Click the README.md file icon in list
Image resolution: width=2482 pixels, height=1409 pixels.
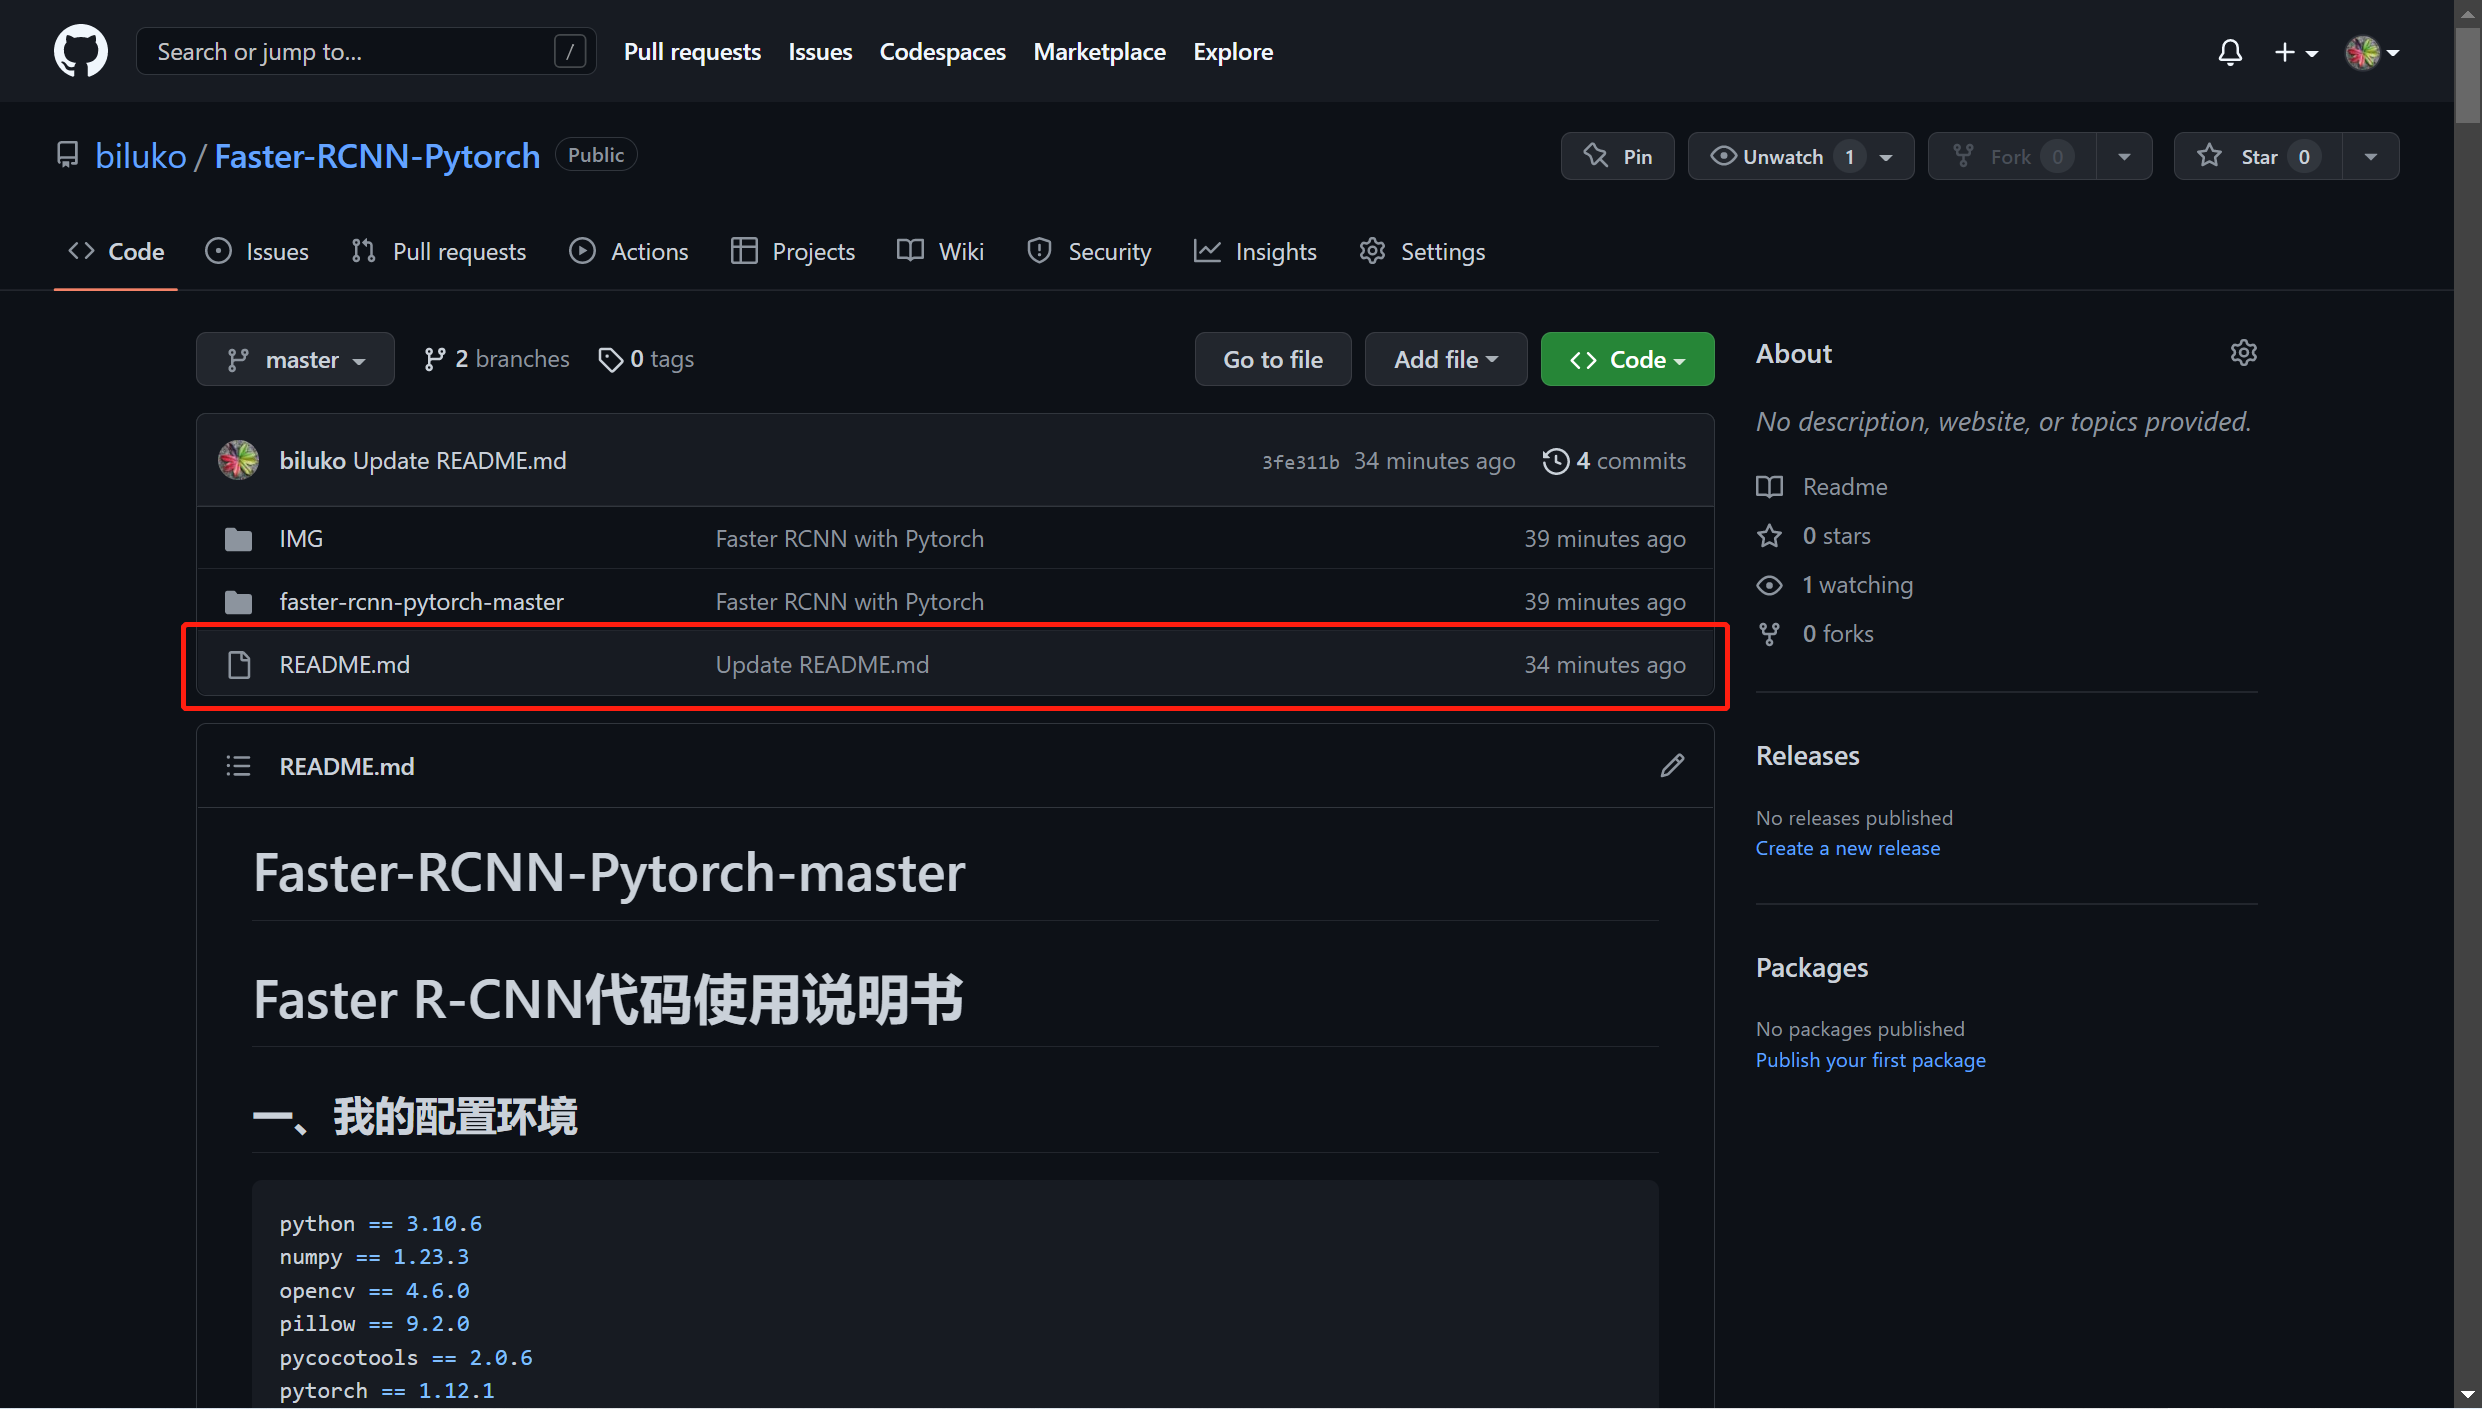click(x=238, y=665)
